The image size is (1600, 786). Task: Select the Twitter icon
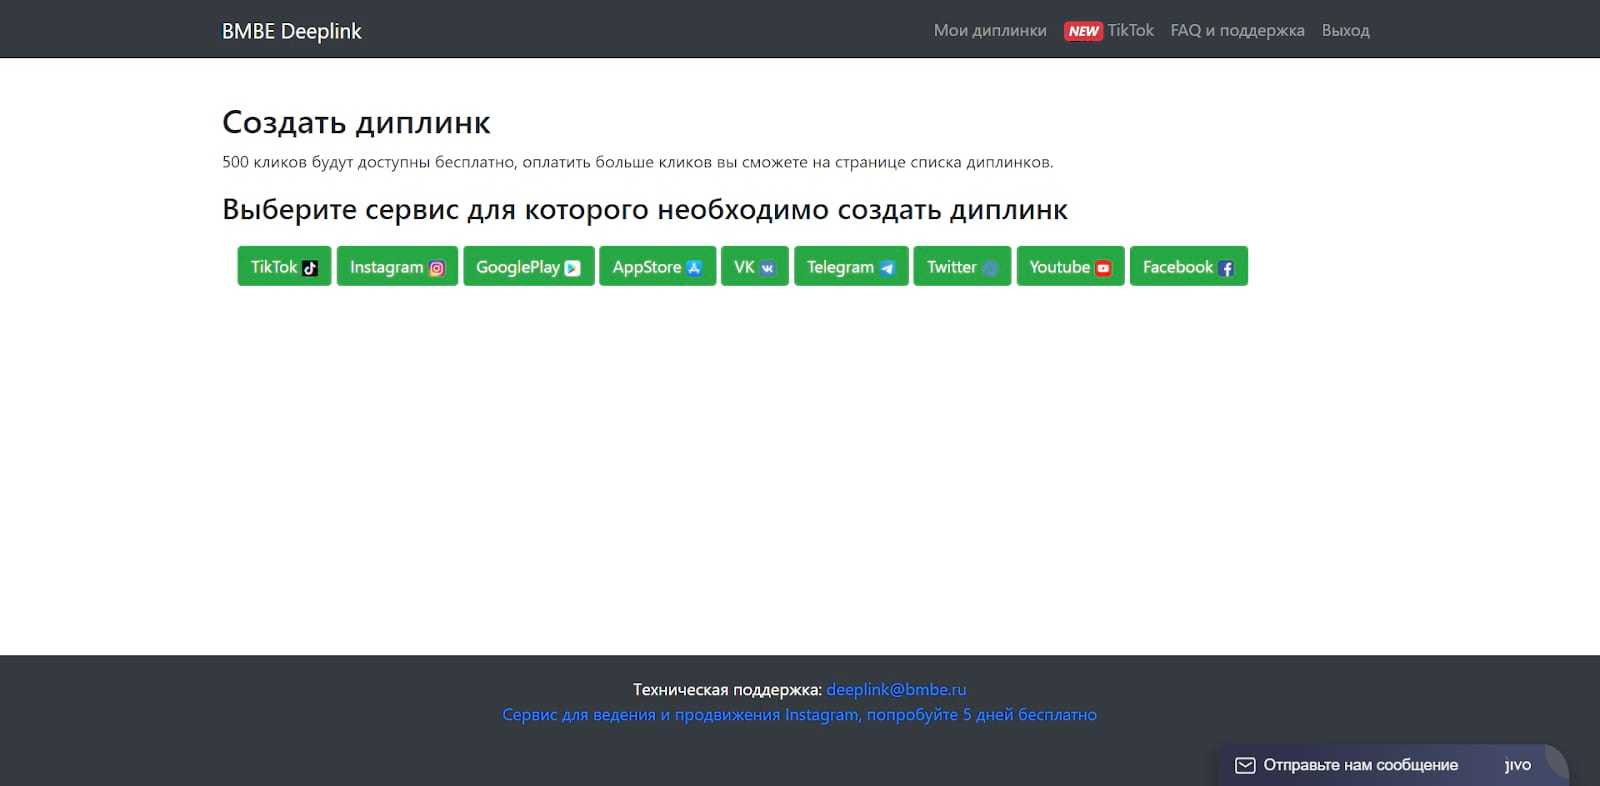tap(990, 268)
